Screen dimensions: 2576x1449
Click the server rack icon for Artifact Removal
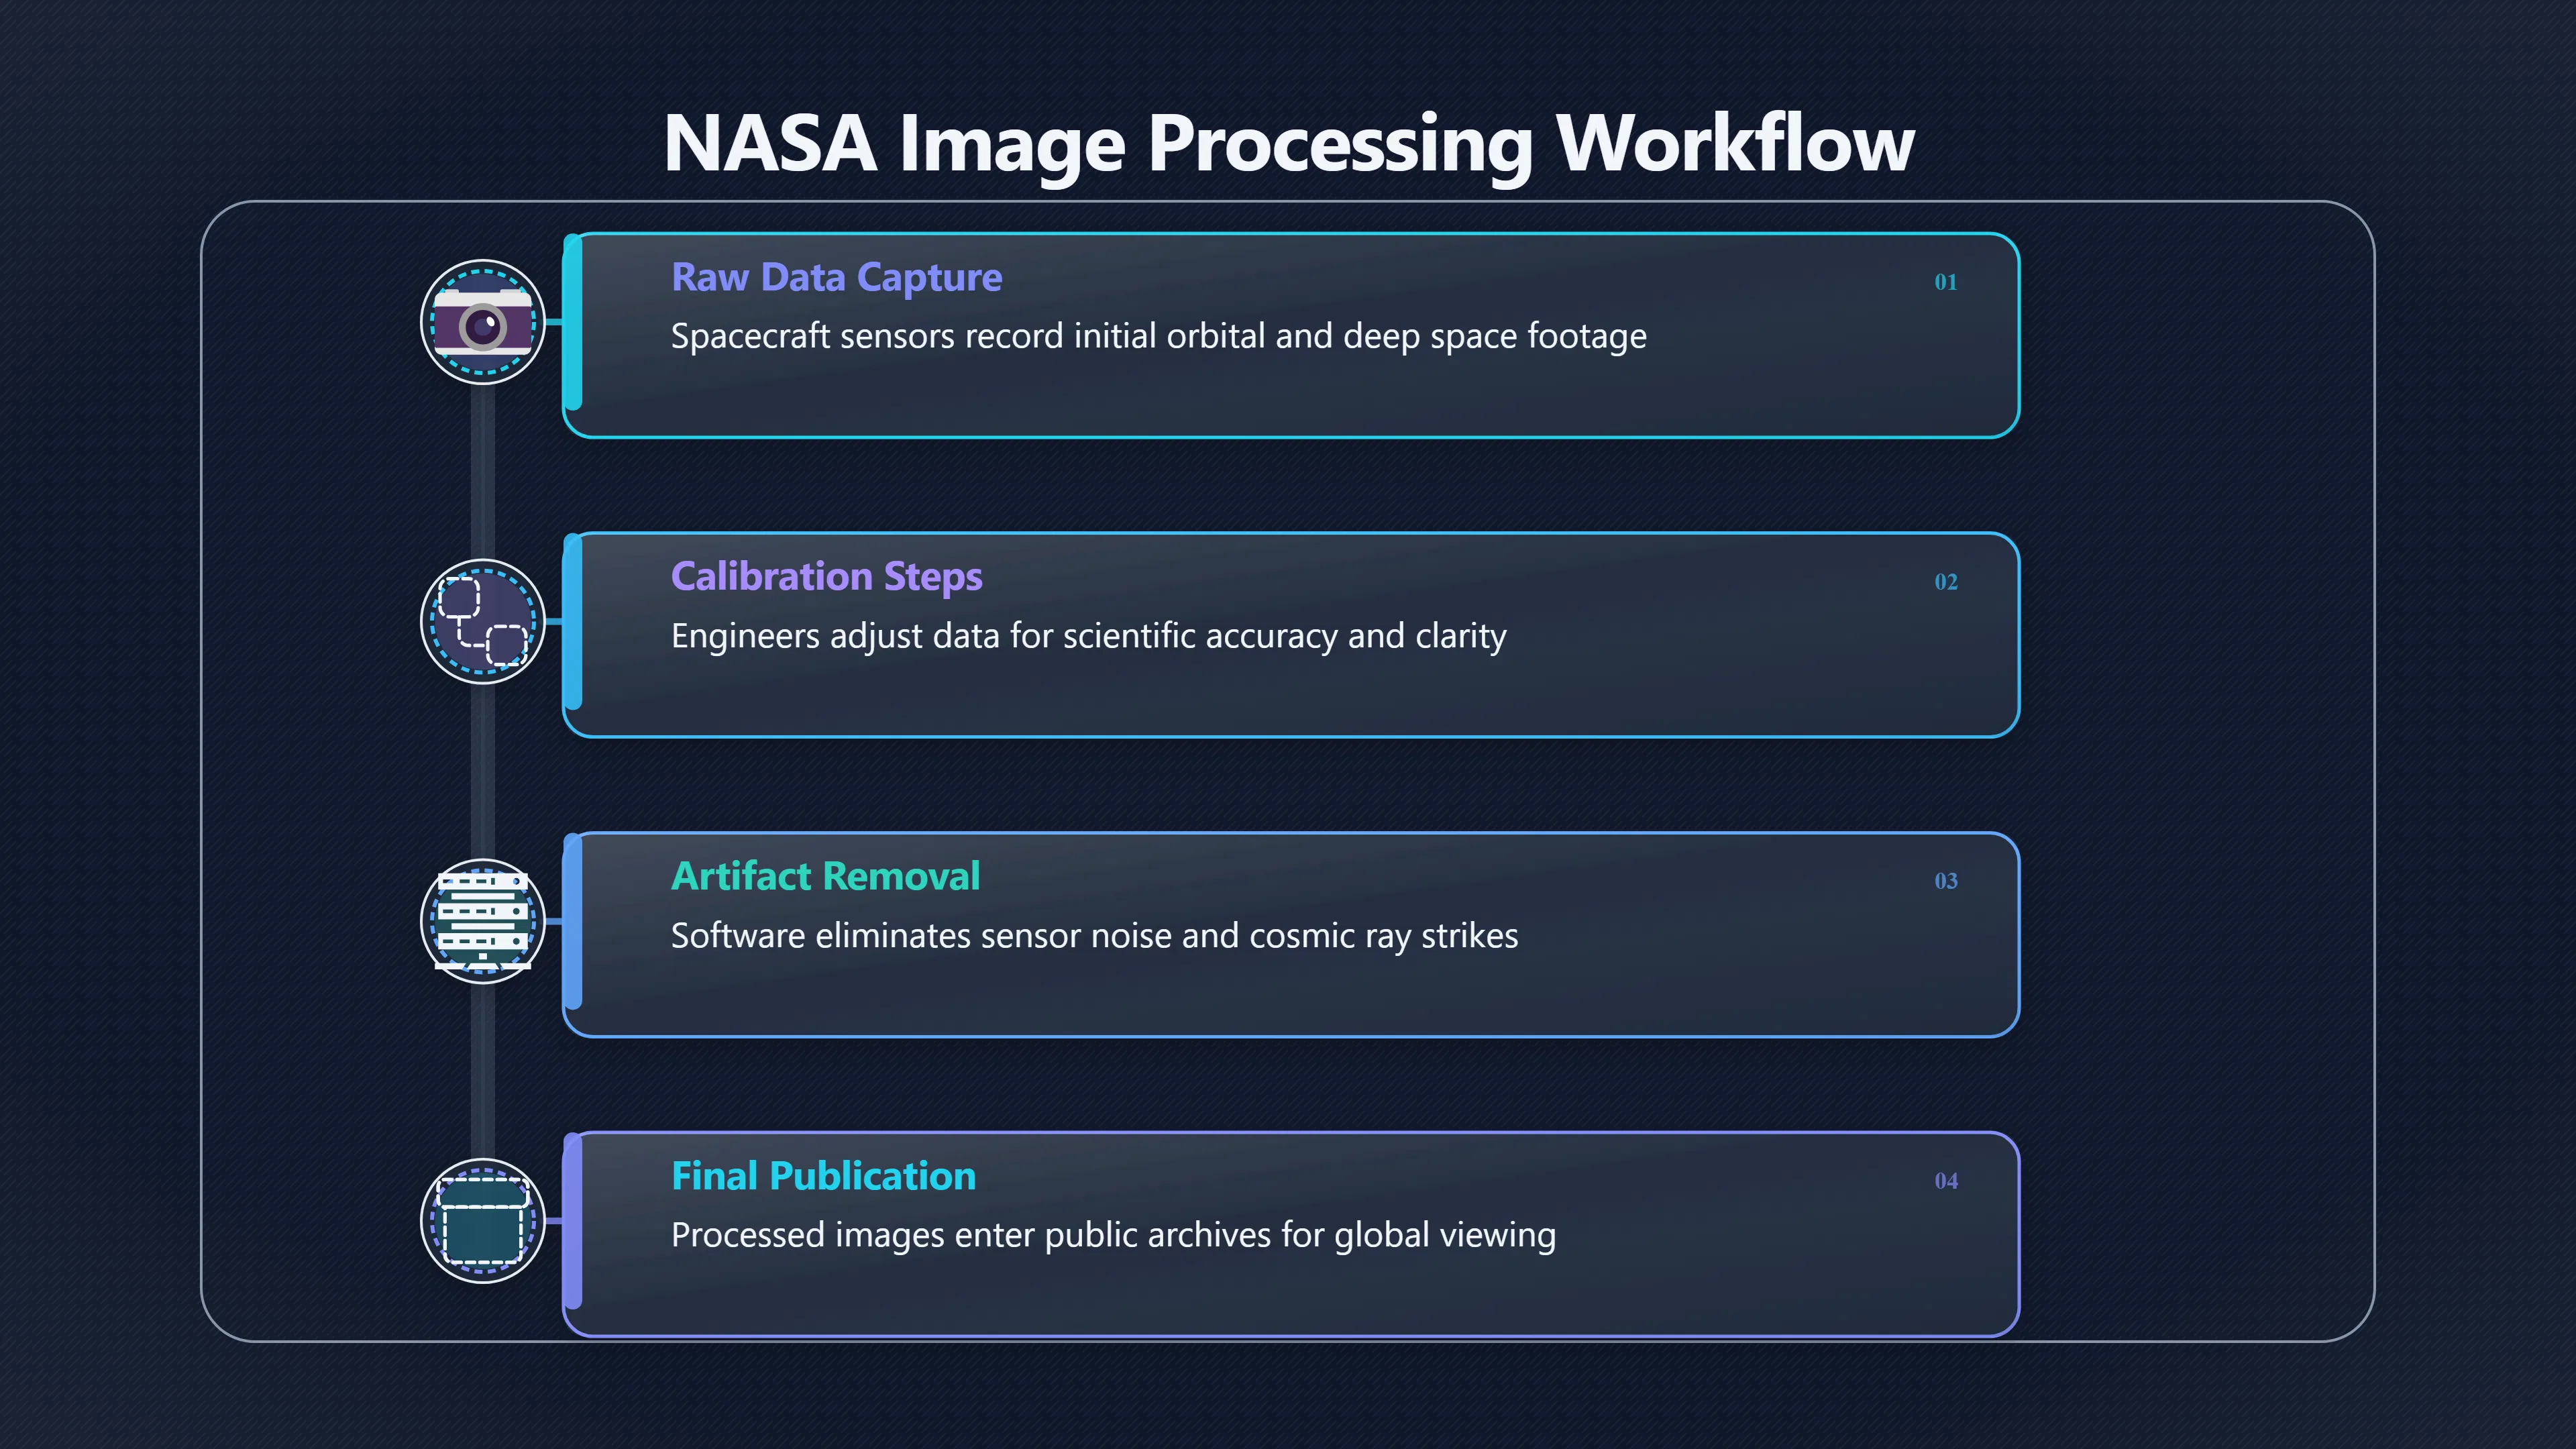click(483, 921)
